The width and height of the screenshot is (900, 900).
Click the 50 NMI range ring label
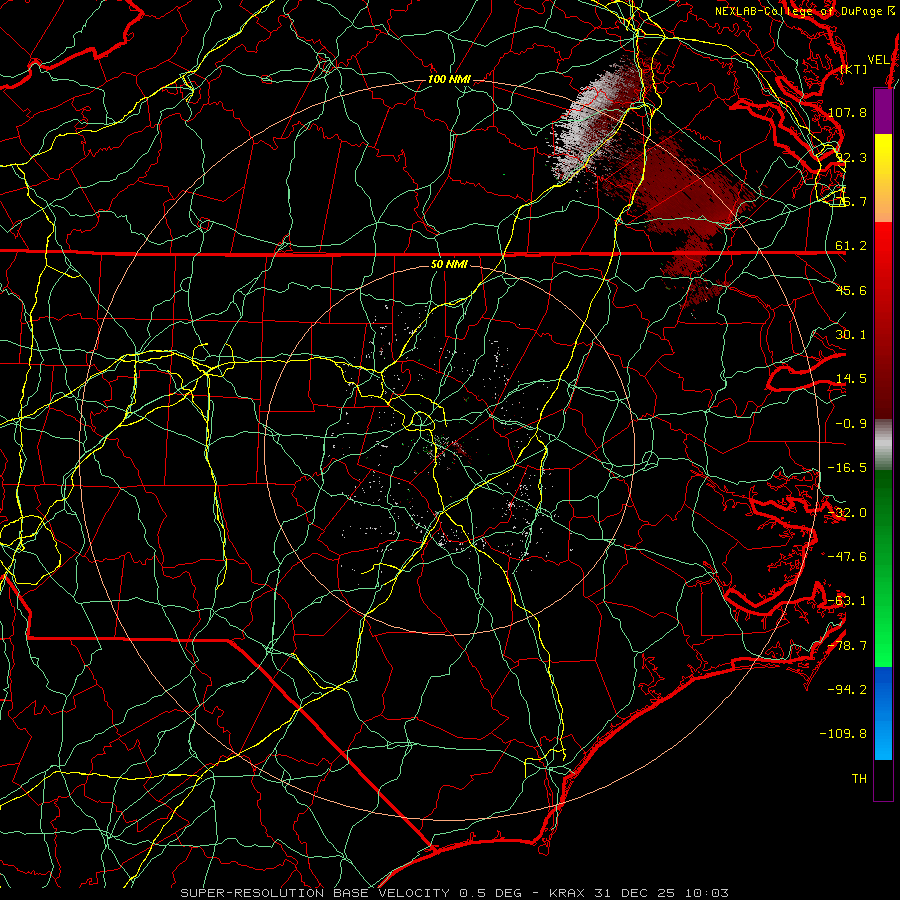[x=449, y=265]
